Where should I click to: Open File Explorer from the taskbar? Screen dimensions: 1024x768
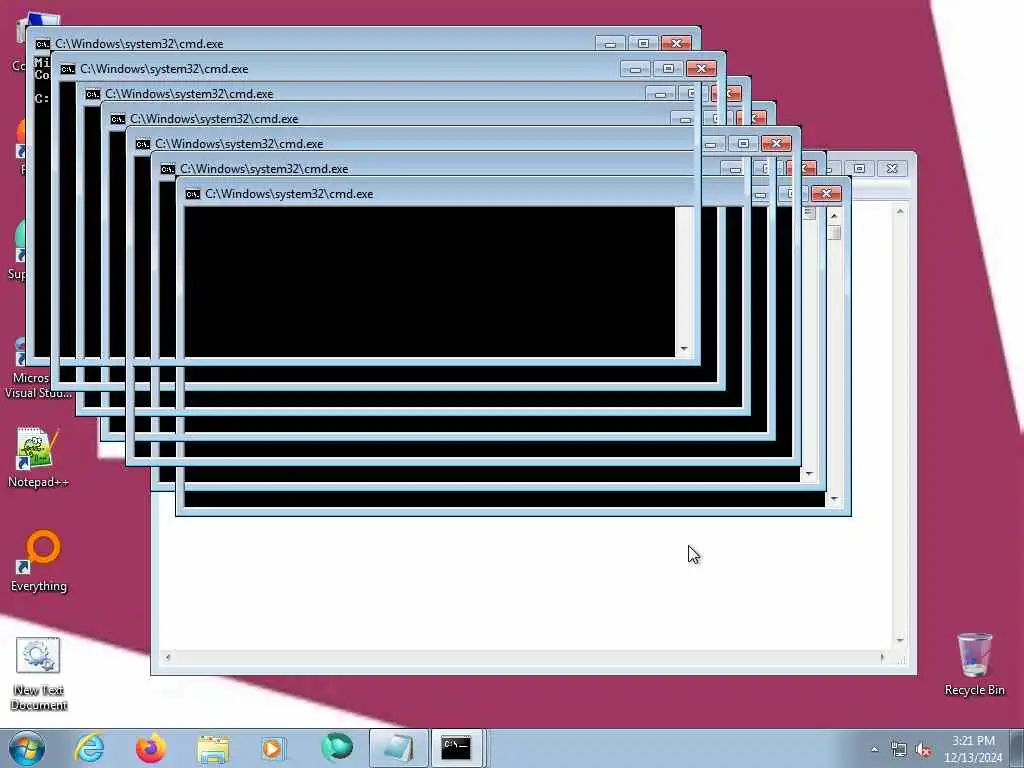[x=213, y=748]
